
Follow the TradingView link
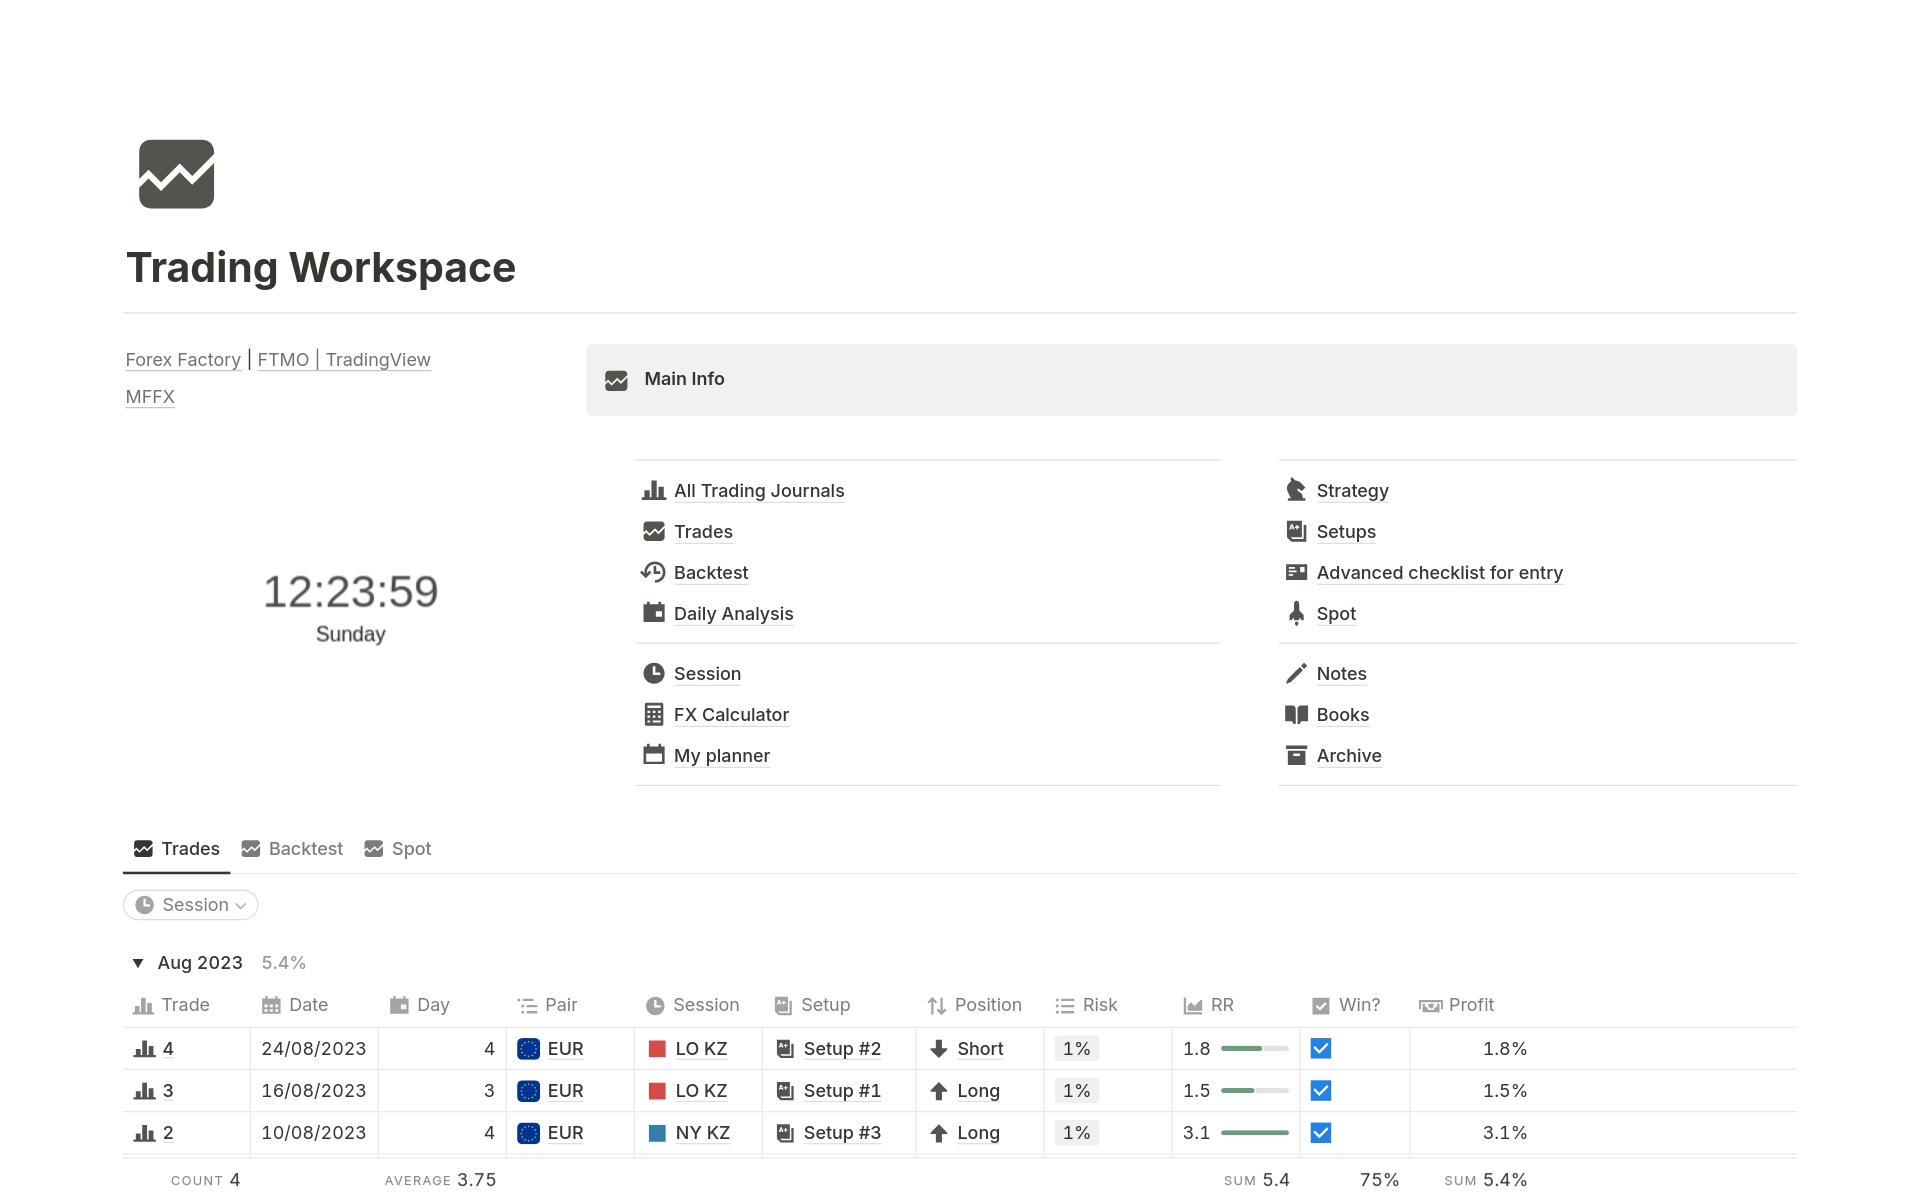click(378, 359)
